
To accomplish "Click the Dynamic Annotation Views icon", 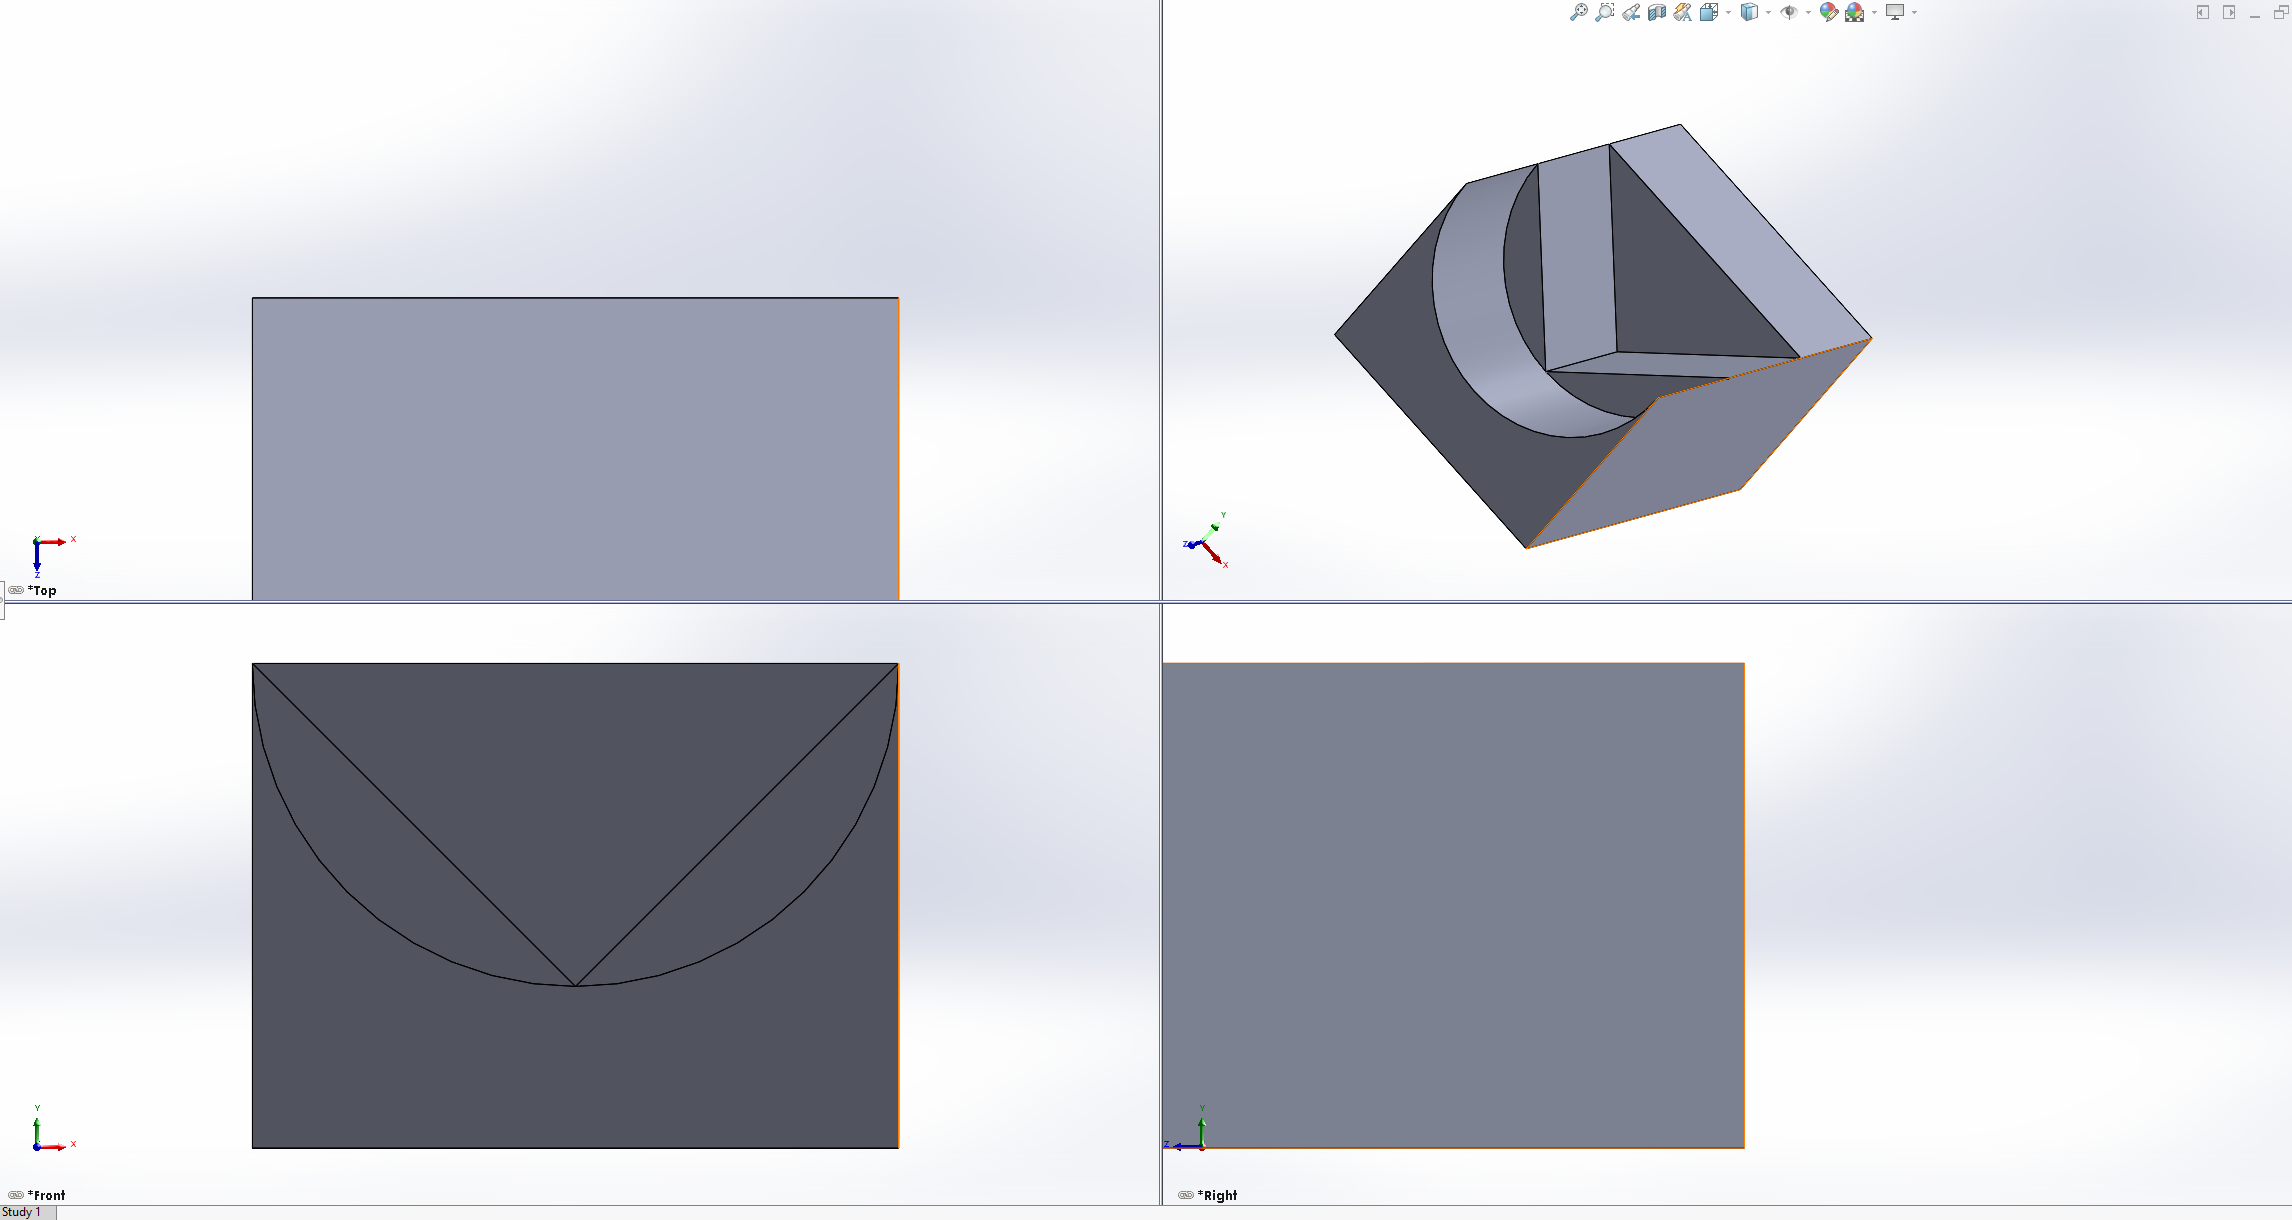I will click(1683, 12).
